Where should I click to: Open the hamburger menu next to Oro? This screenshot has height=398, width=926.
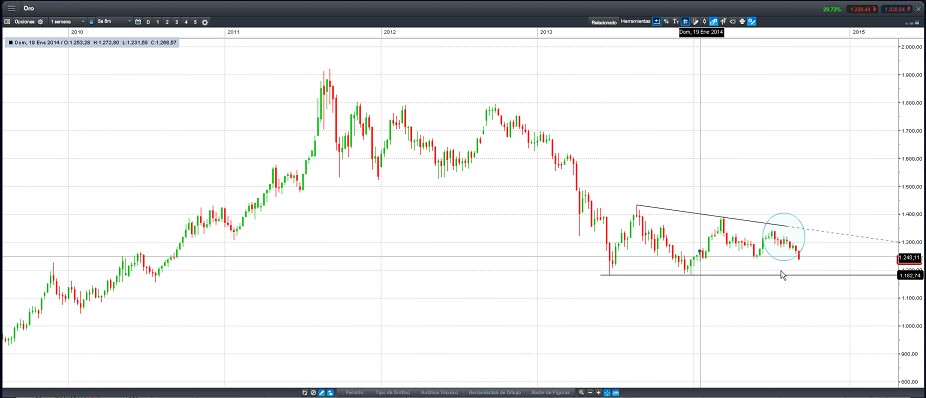(x=11, y=8)
